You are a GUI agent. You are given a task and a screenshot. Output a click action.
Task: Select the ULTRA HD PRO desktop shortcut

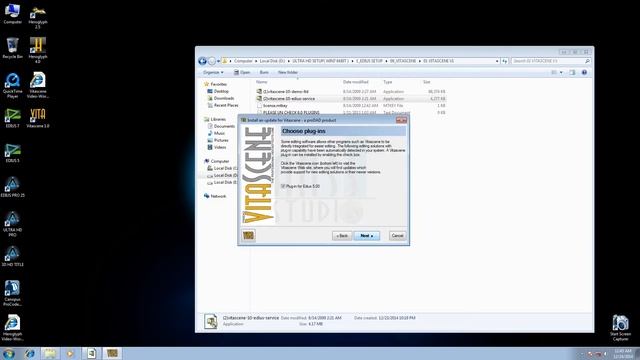click(12, 224)
